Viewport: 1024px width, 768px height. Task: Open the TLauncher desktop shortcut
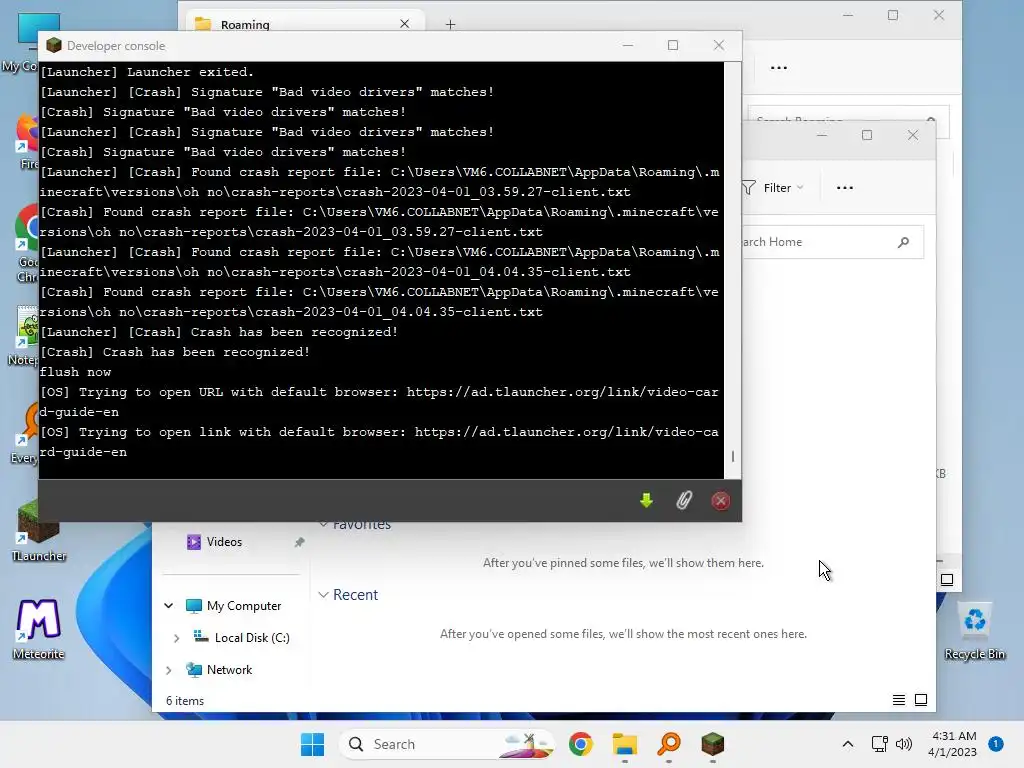point(39,532)
